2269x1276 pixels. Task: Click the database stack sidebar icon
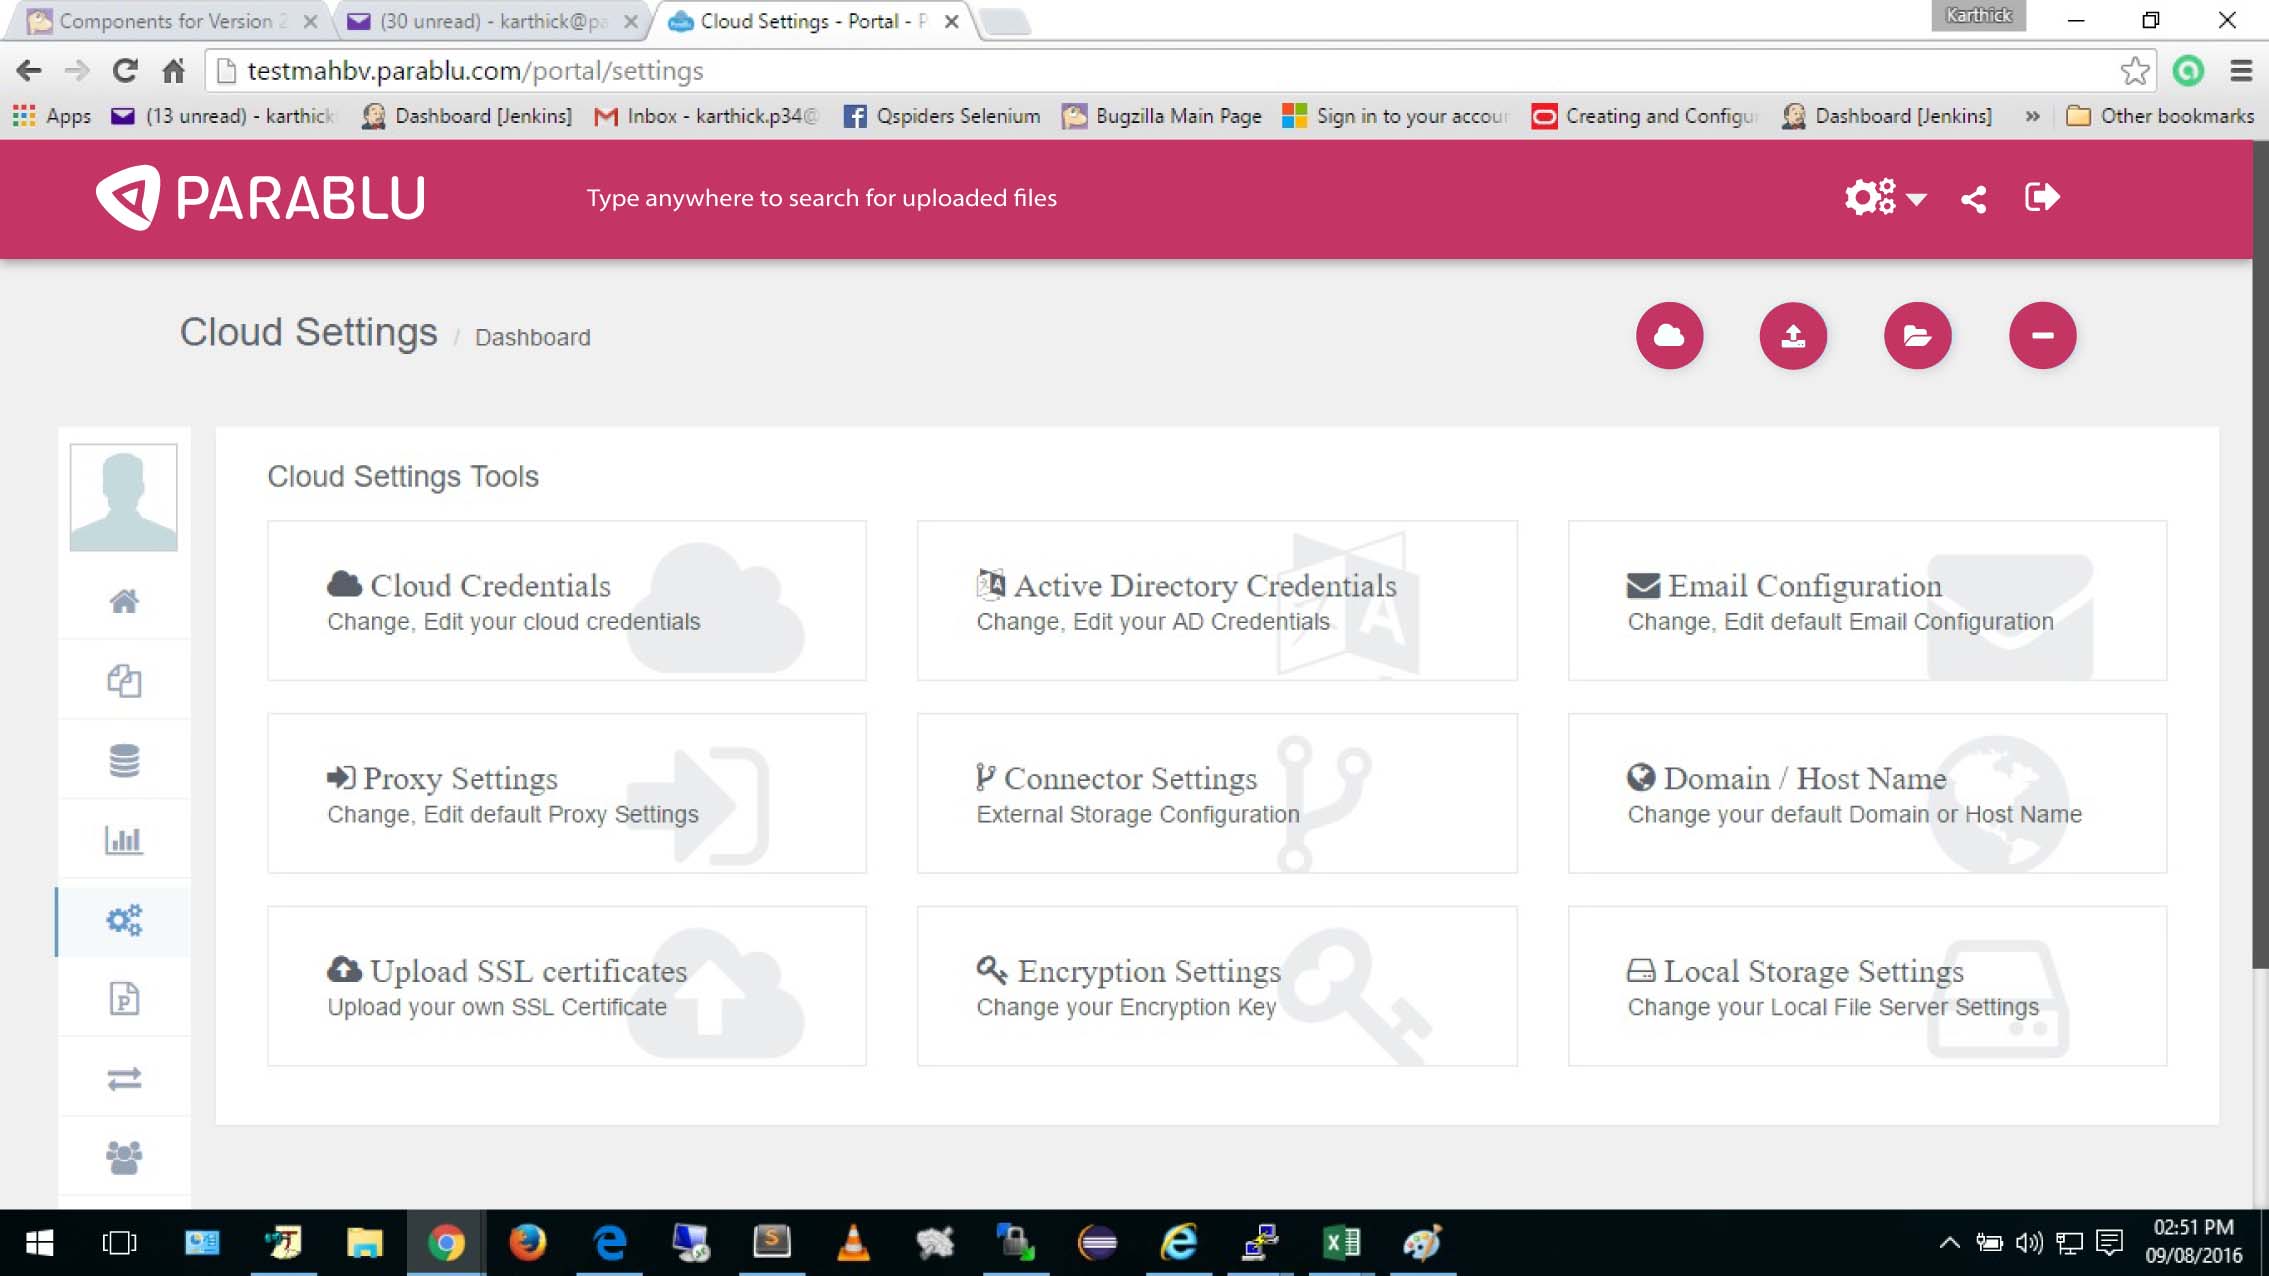coord(124,760)
